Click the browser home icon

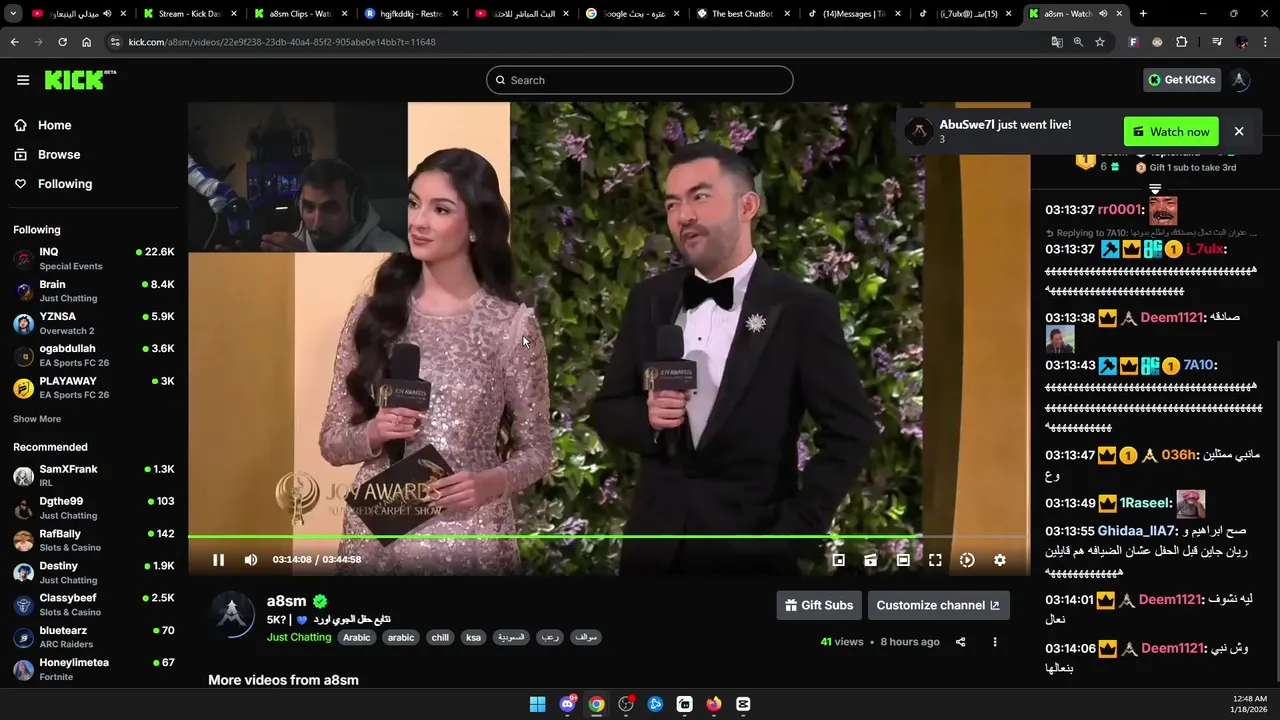(87, 42)
